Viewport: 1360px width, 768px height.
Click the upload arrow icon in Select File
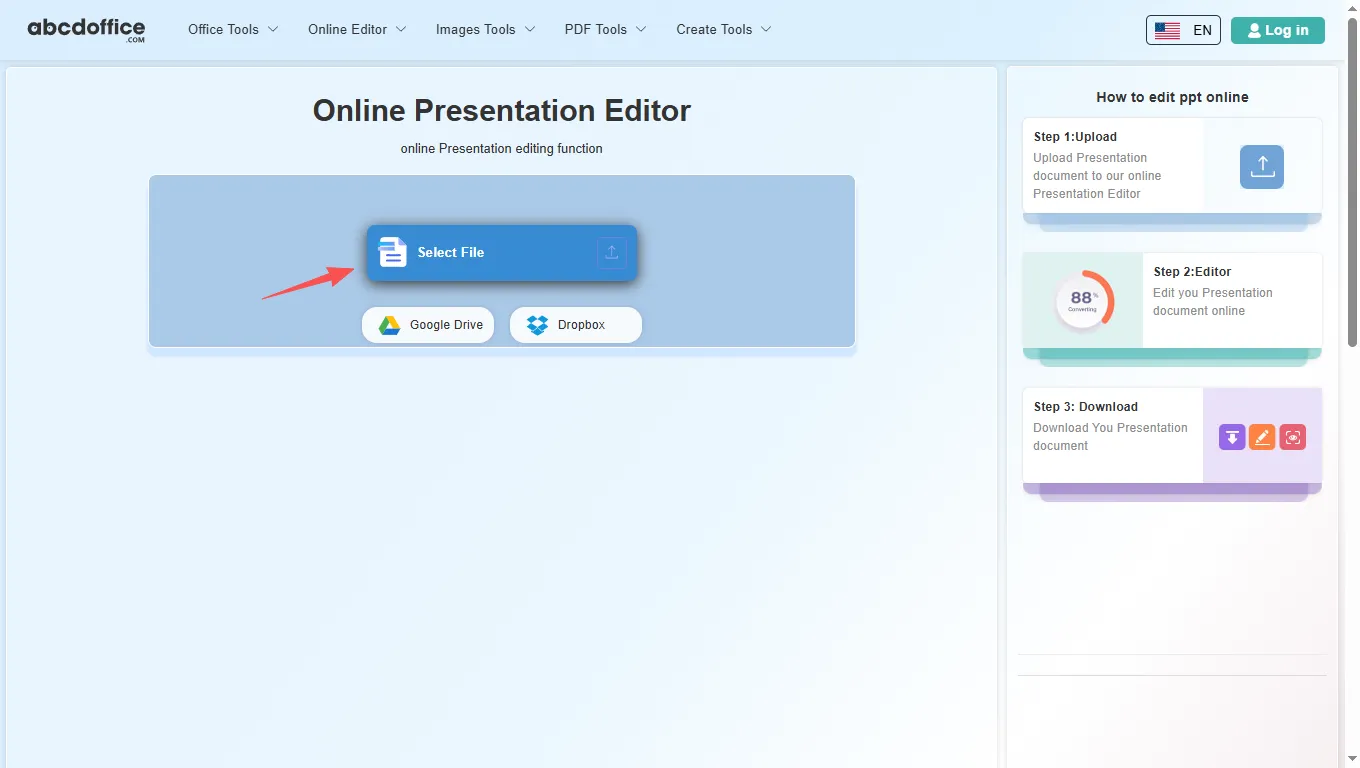pyautogui.click(x=612, y=253)
